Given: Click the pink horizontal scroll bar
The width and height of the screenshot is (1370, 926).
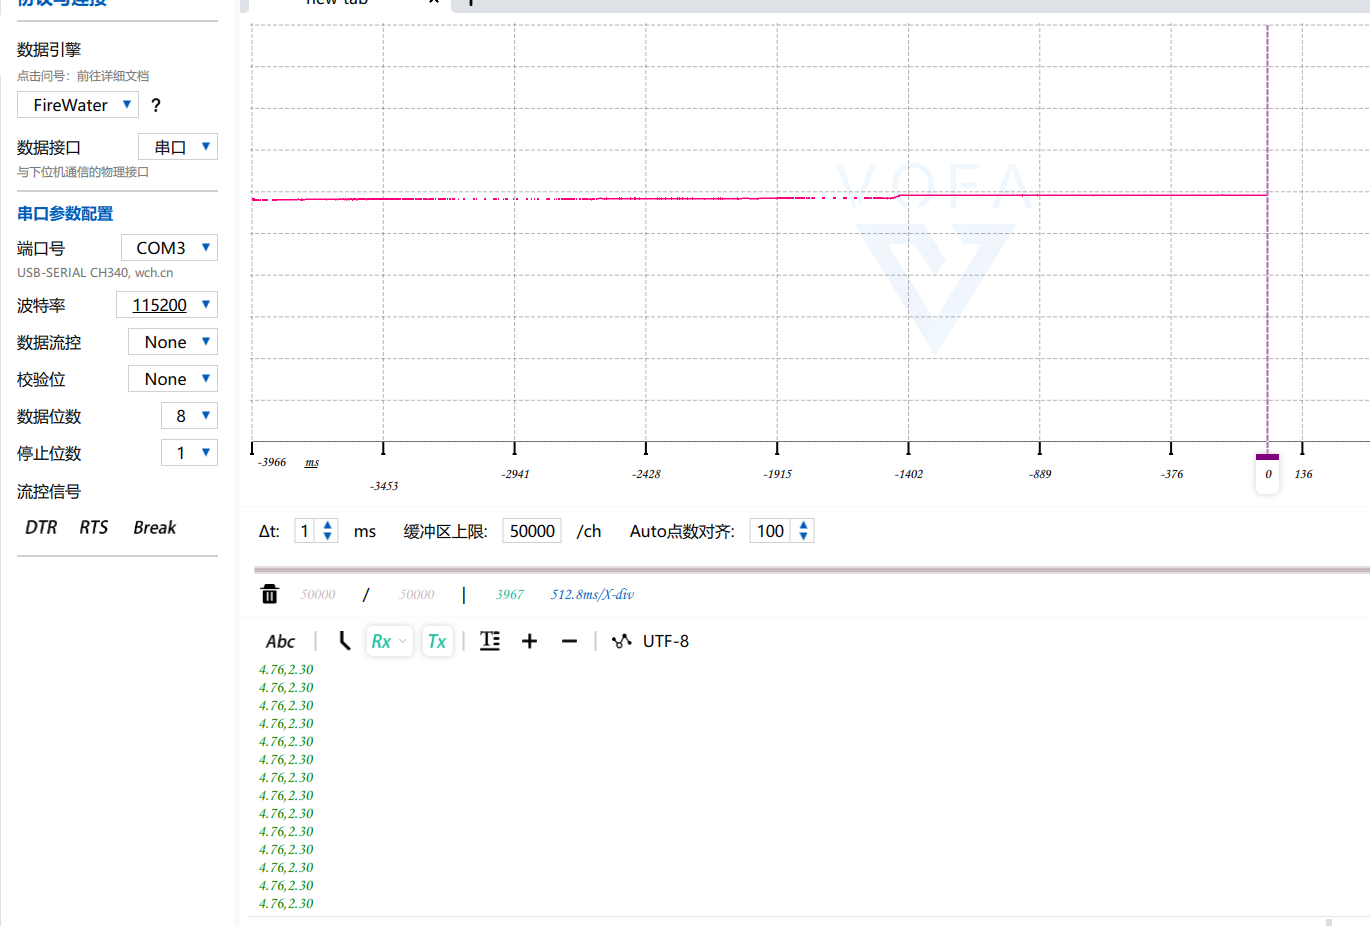Looking at the screenshot, I should tap(810, 570).
